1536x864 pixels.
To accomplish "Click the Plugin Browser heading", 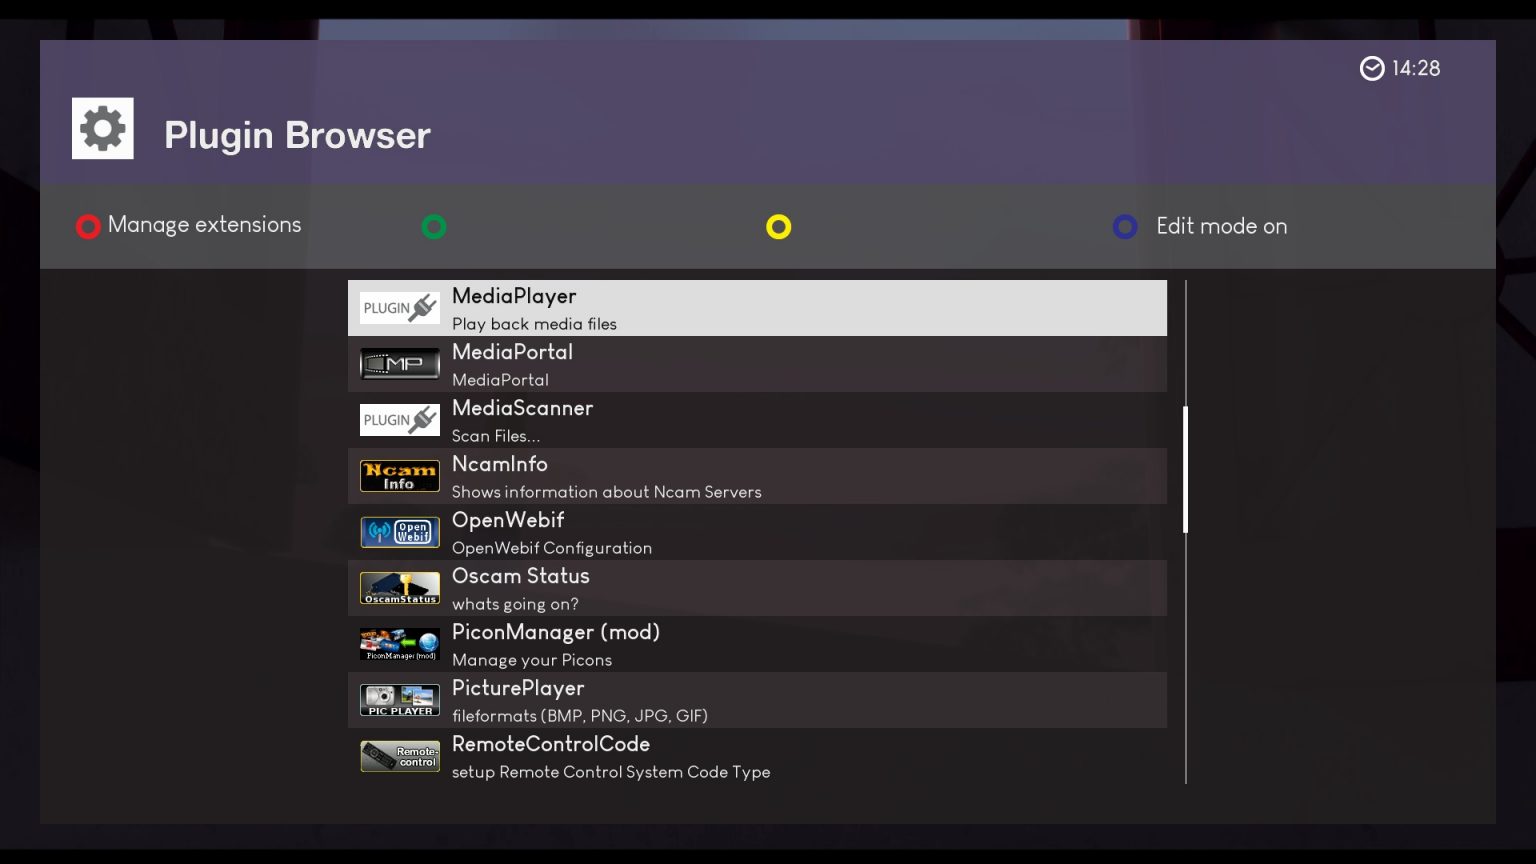I will tap(297, 135).
